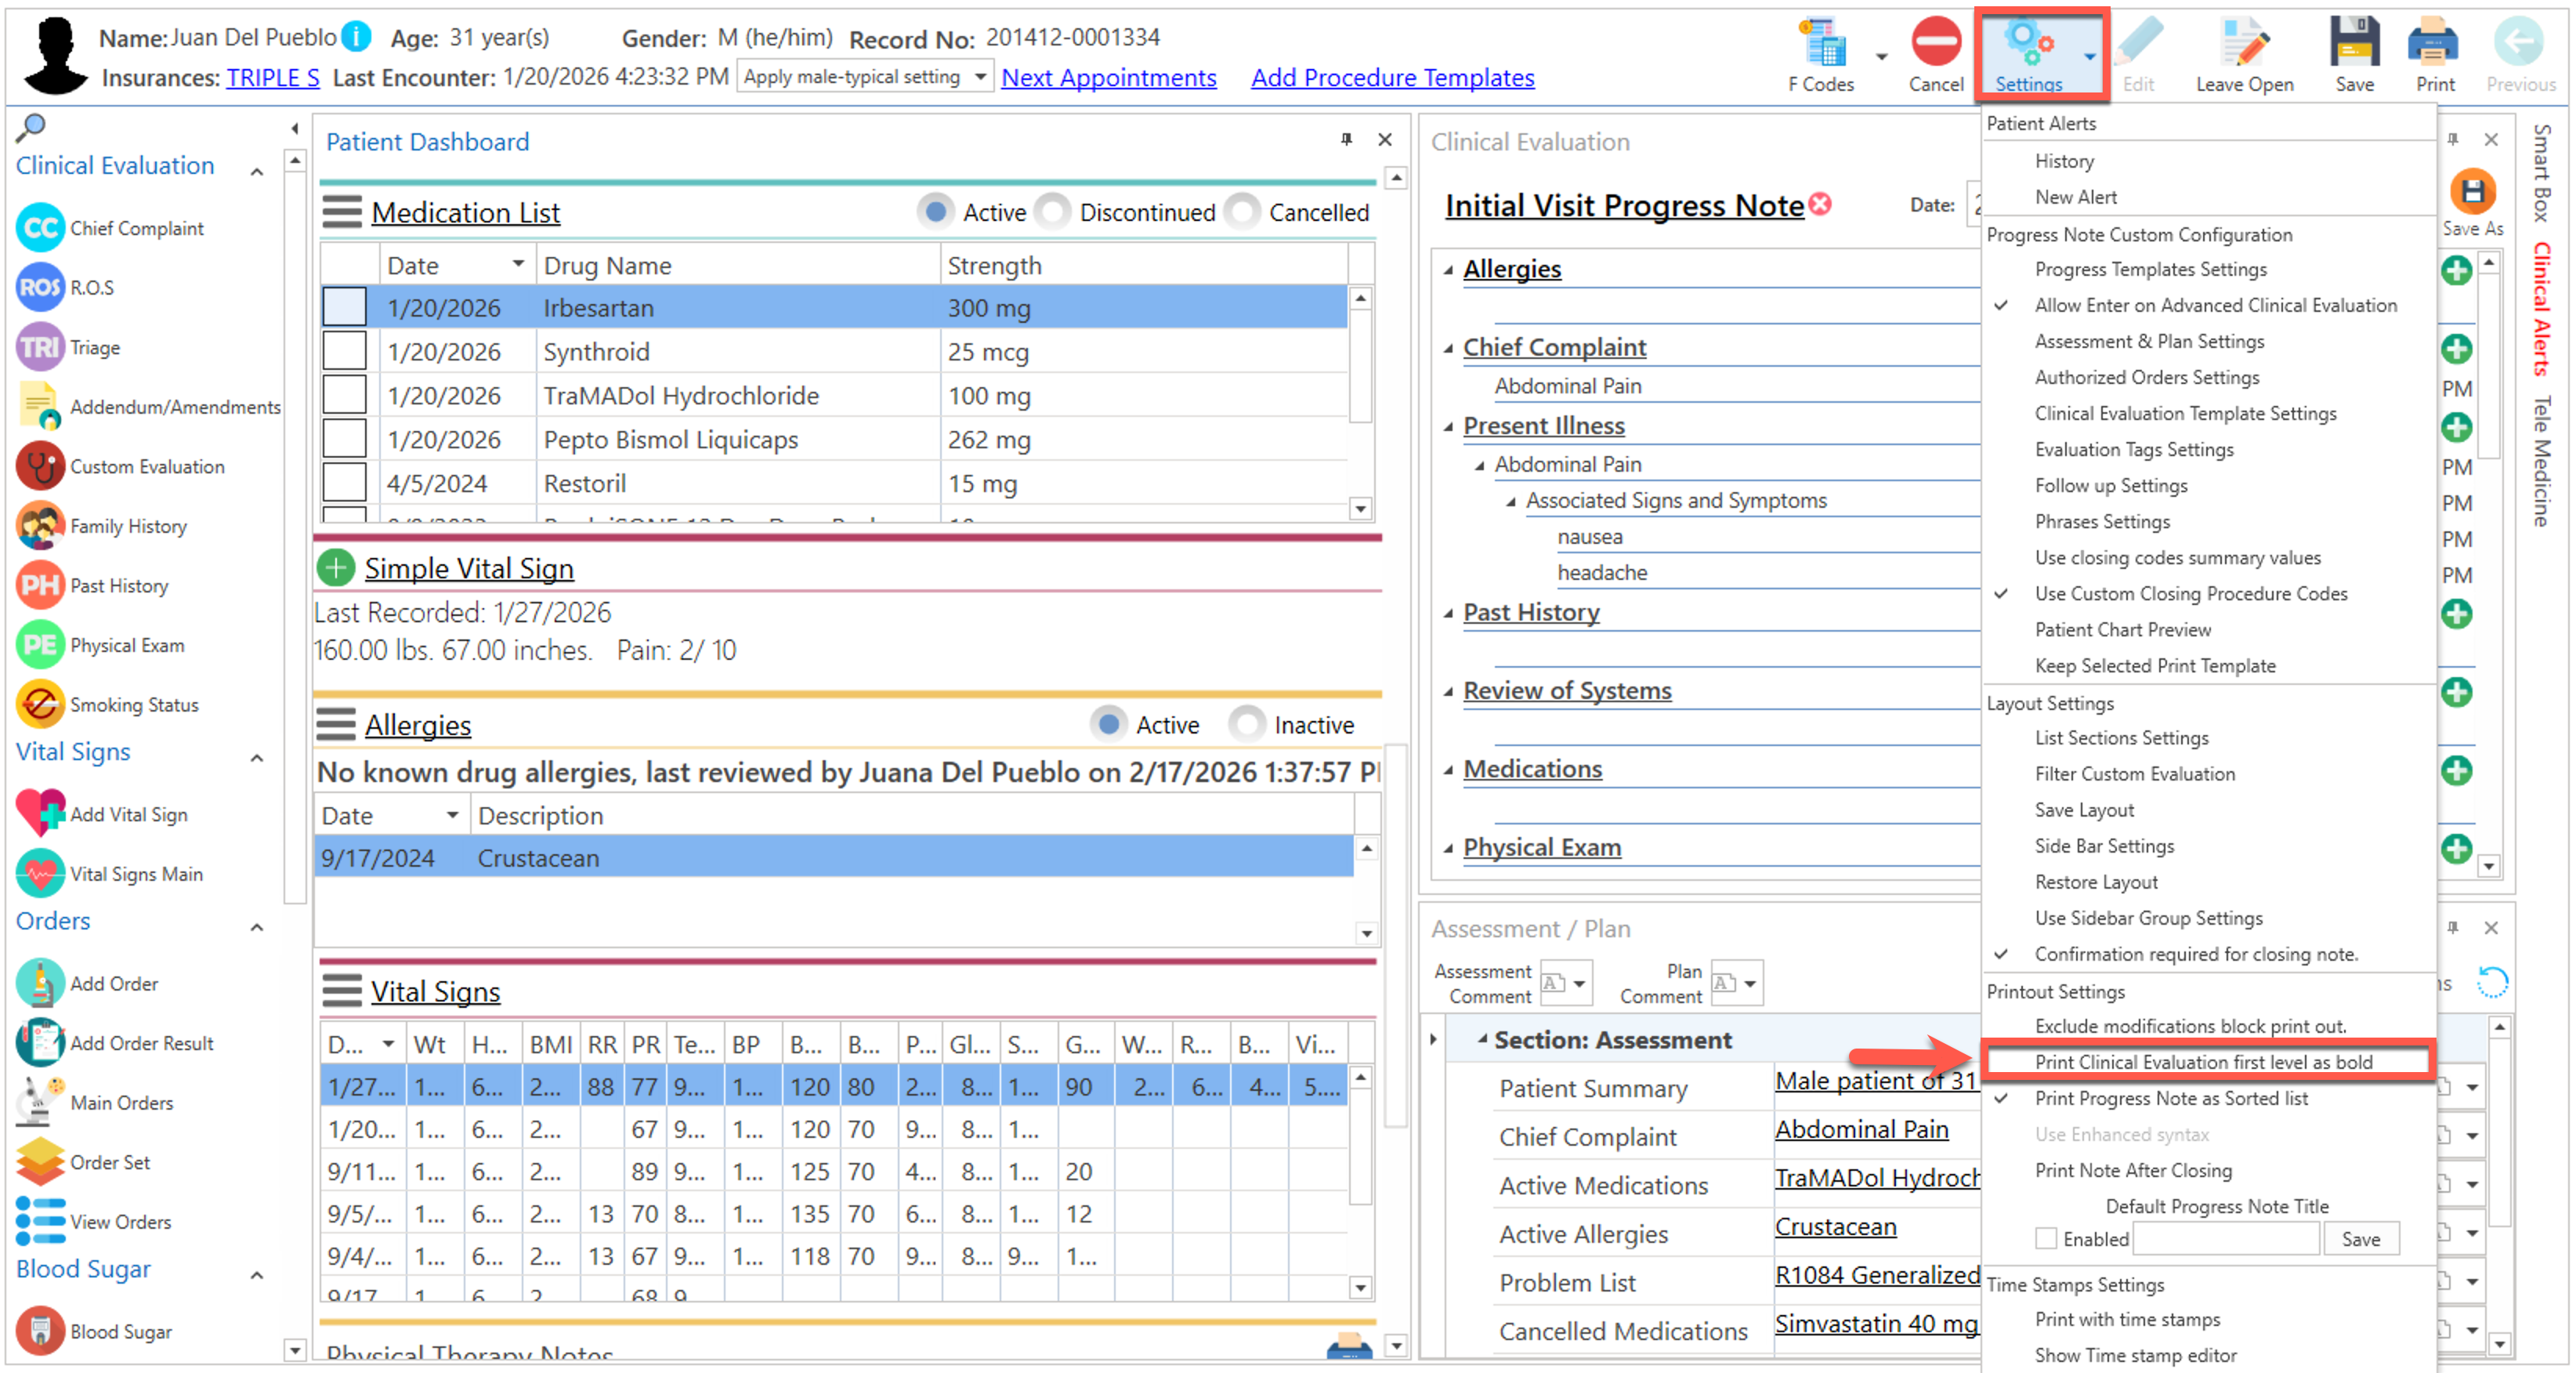Open Smoking Status sidebar item
This screenshot has width=2576, height=1373.
point(133,705)
